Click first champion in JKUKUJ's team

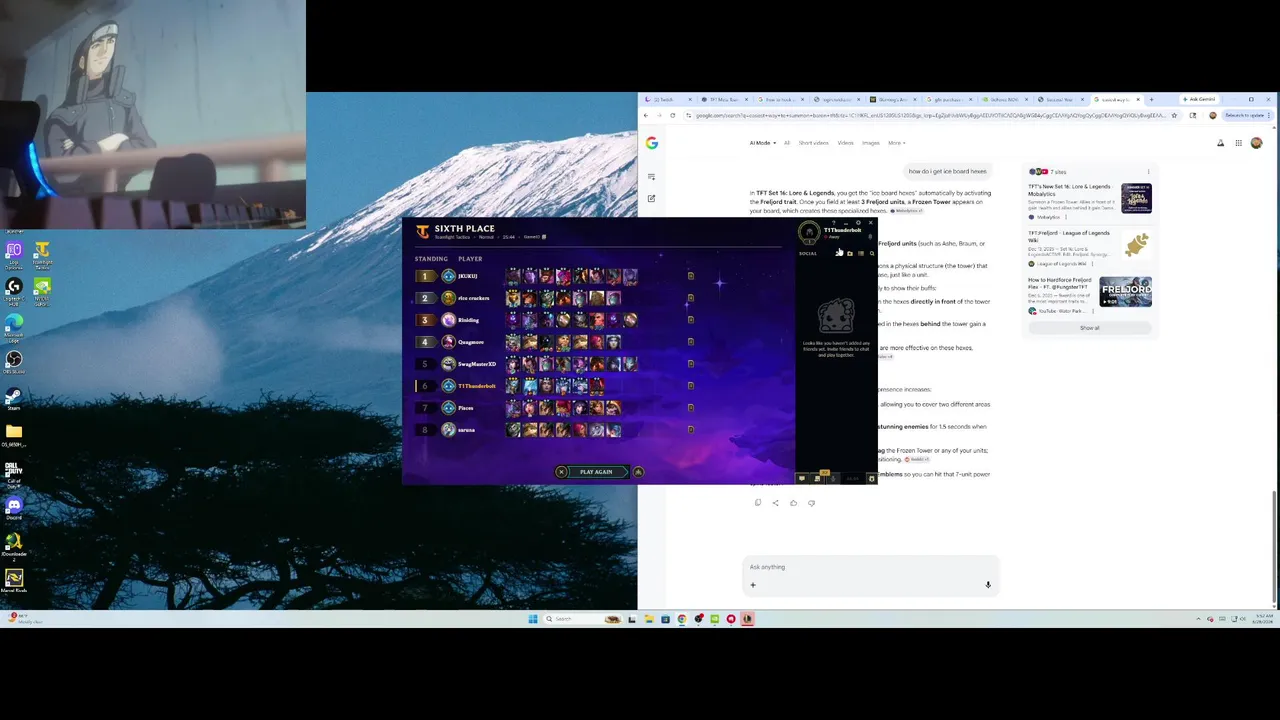[x=513, y=276]
